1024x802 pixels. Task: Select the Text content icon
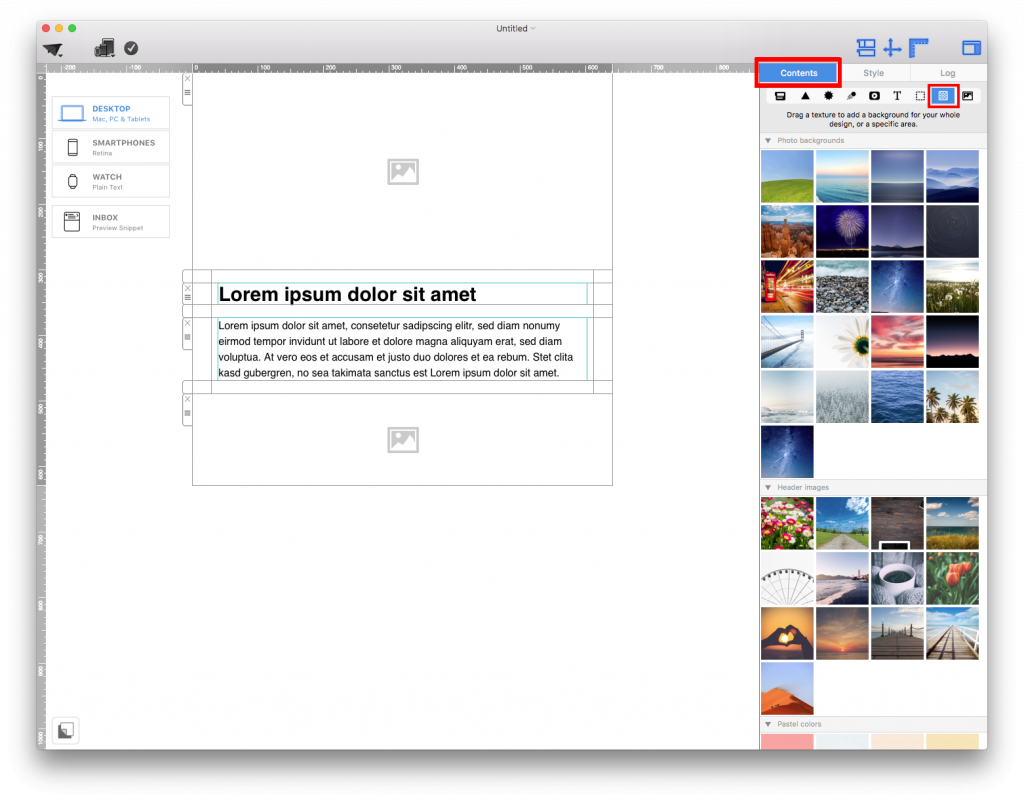897,96
